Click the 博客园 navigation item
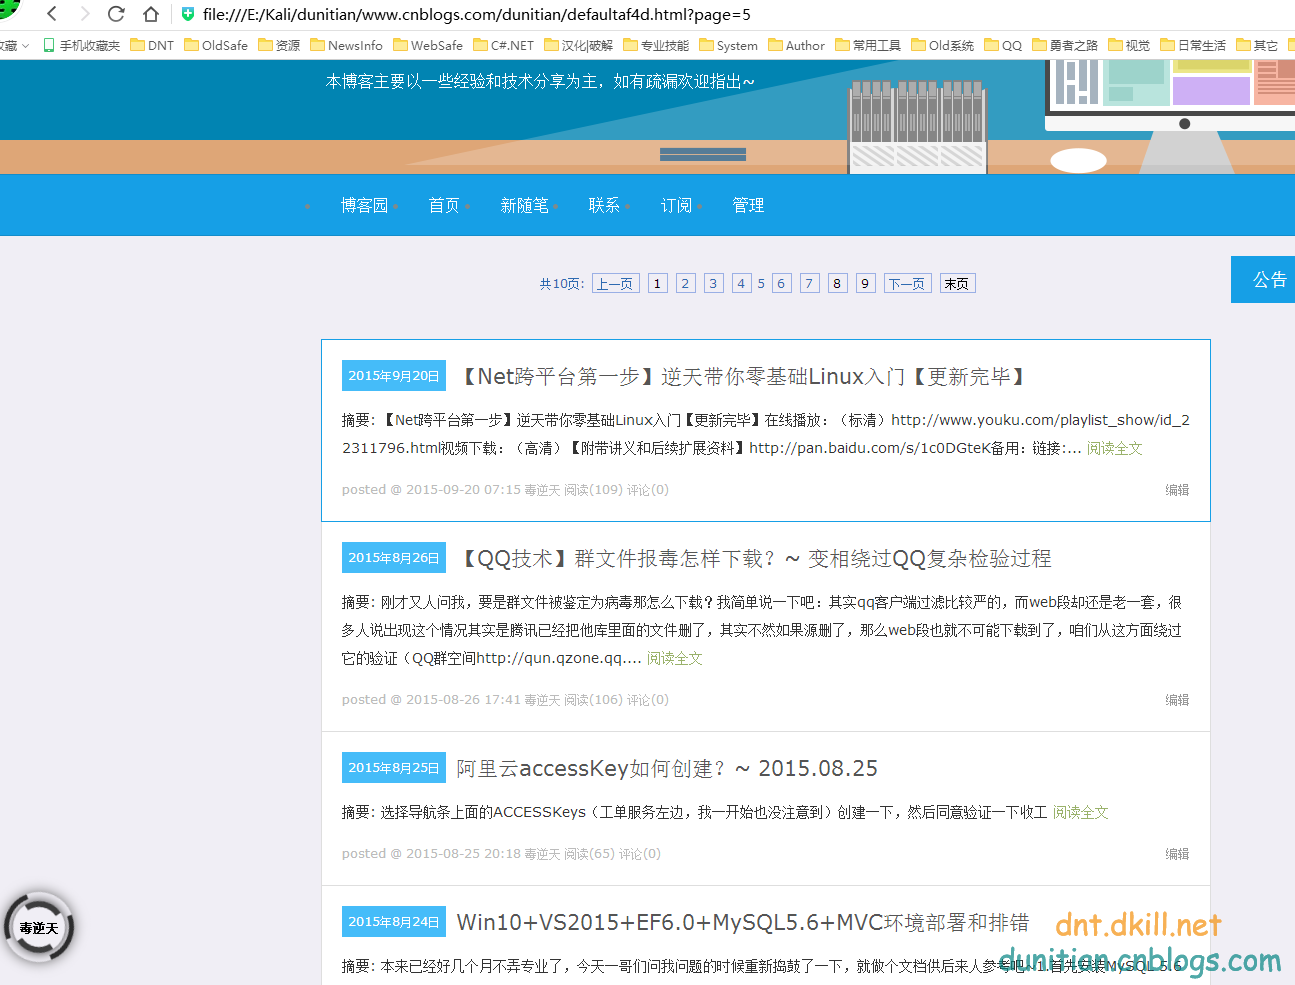Image resolution: width=1295 pixels, height=985 pixels. click(x=364, y=205)
